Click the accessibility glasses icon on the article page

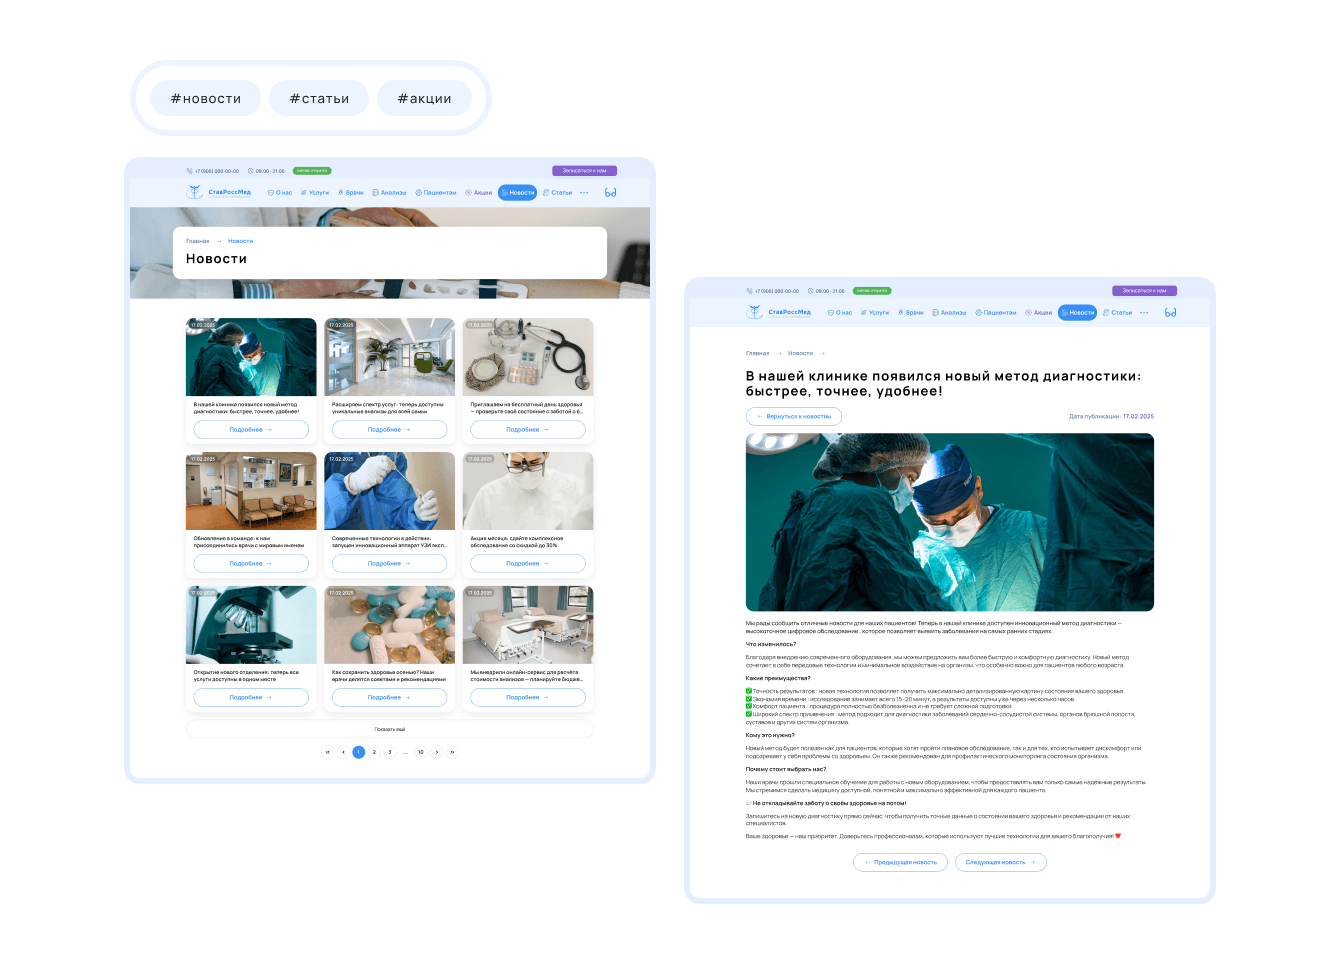1170,312
